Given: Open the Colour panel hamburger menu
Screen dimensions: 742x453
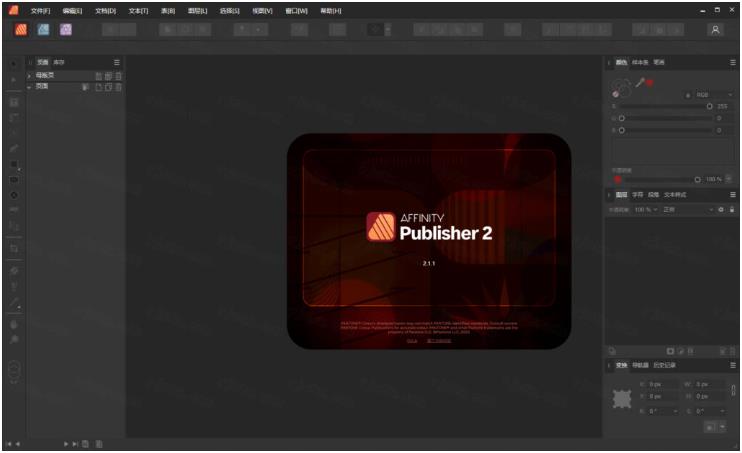Looking at the screenshot, I should 733,62.
